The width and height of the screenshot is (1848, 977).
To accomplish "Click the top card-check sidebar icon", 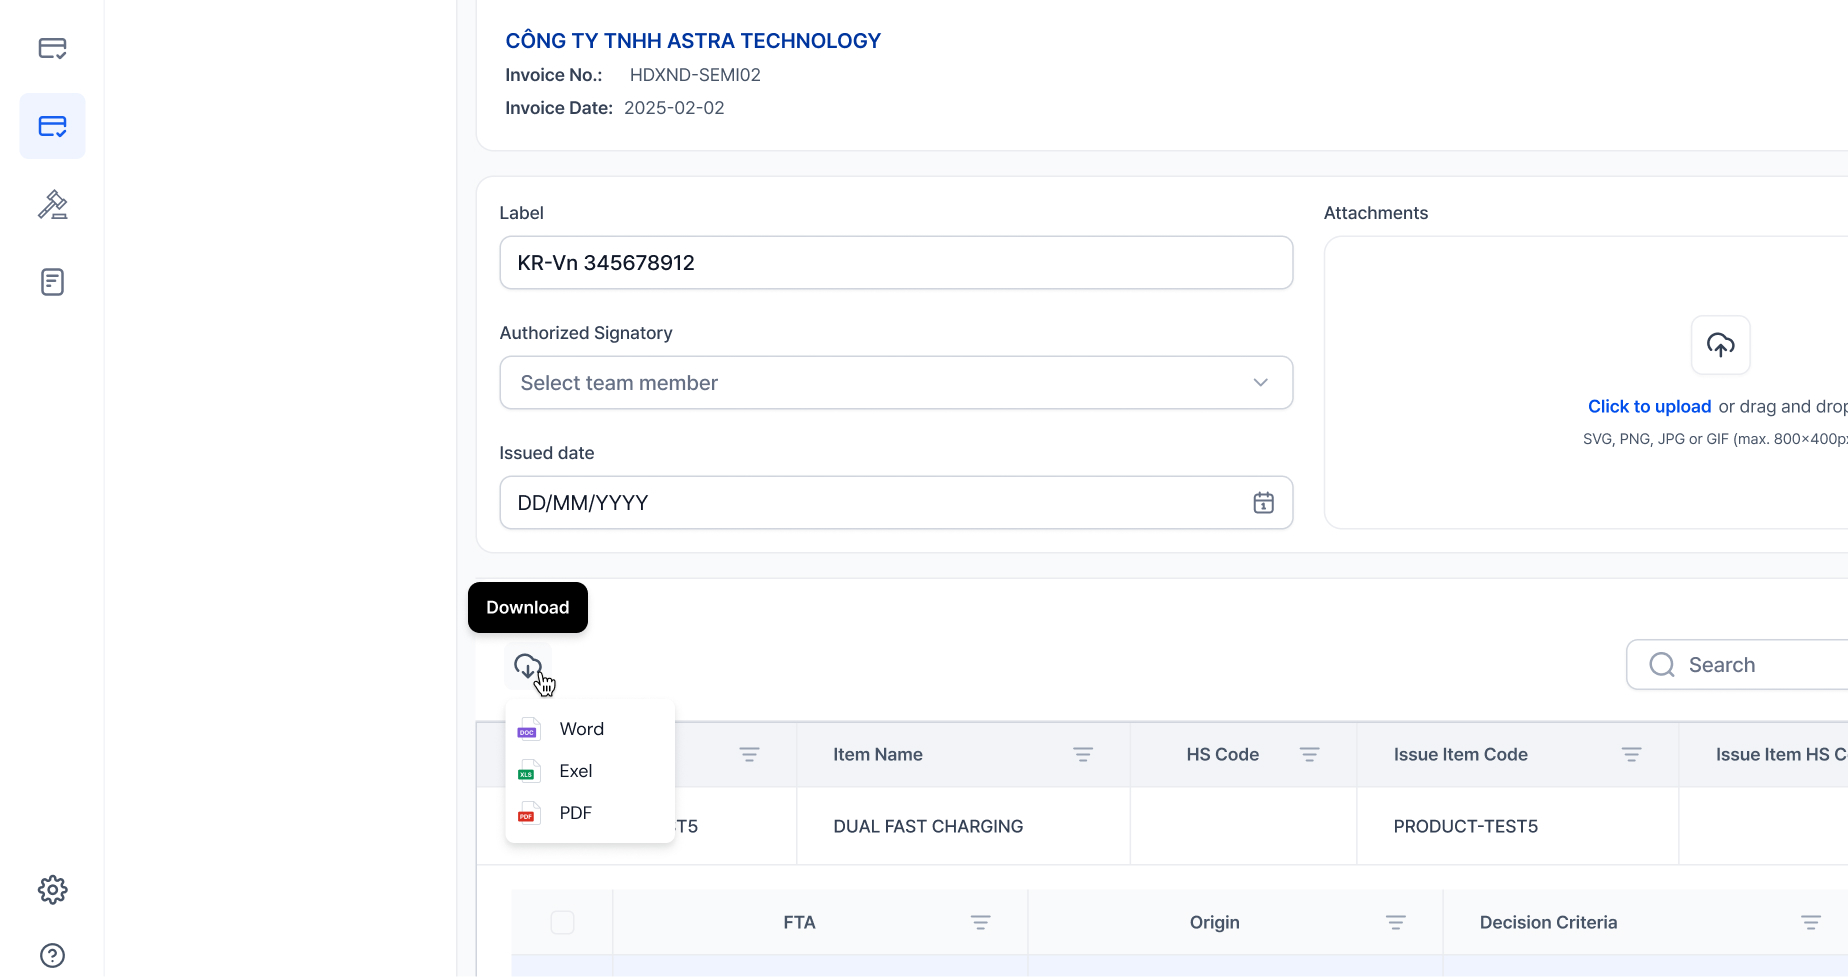I will click(52, 48).
